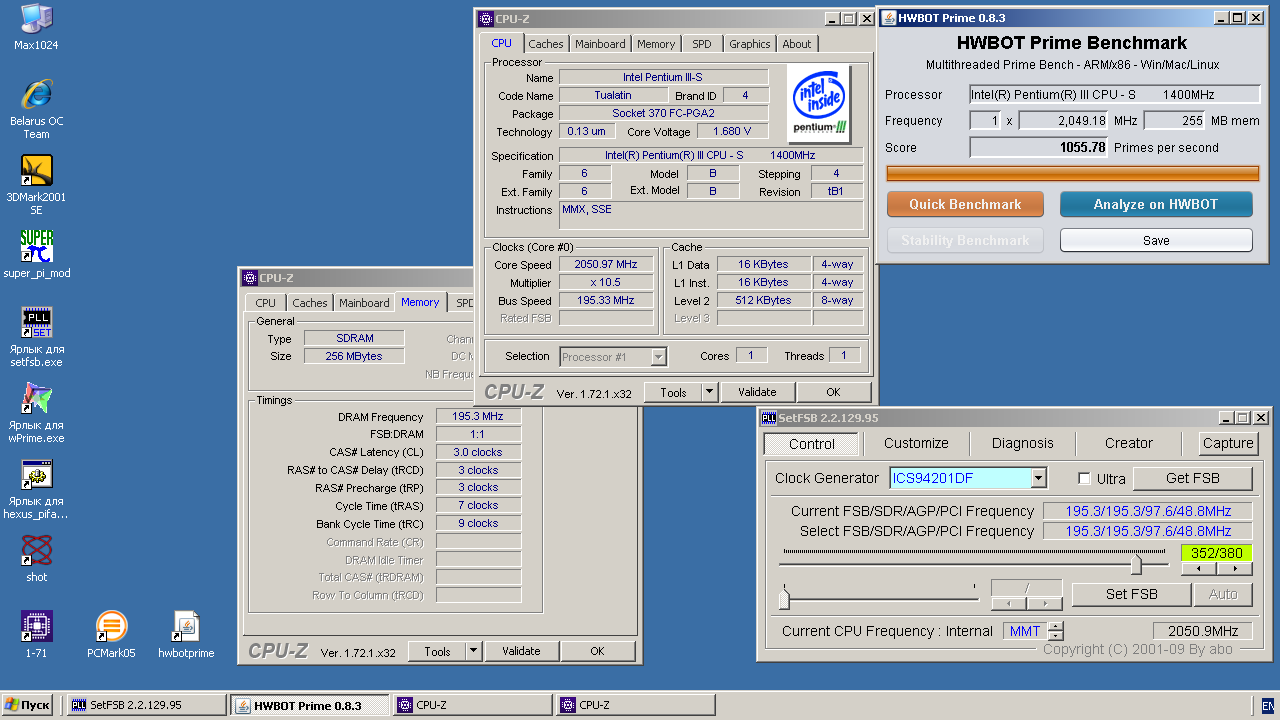
Task: Click right arrow under 352/380 value
Action: (1235, 568)
